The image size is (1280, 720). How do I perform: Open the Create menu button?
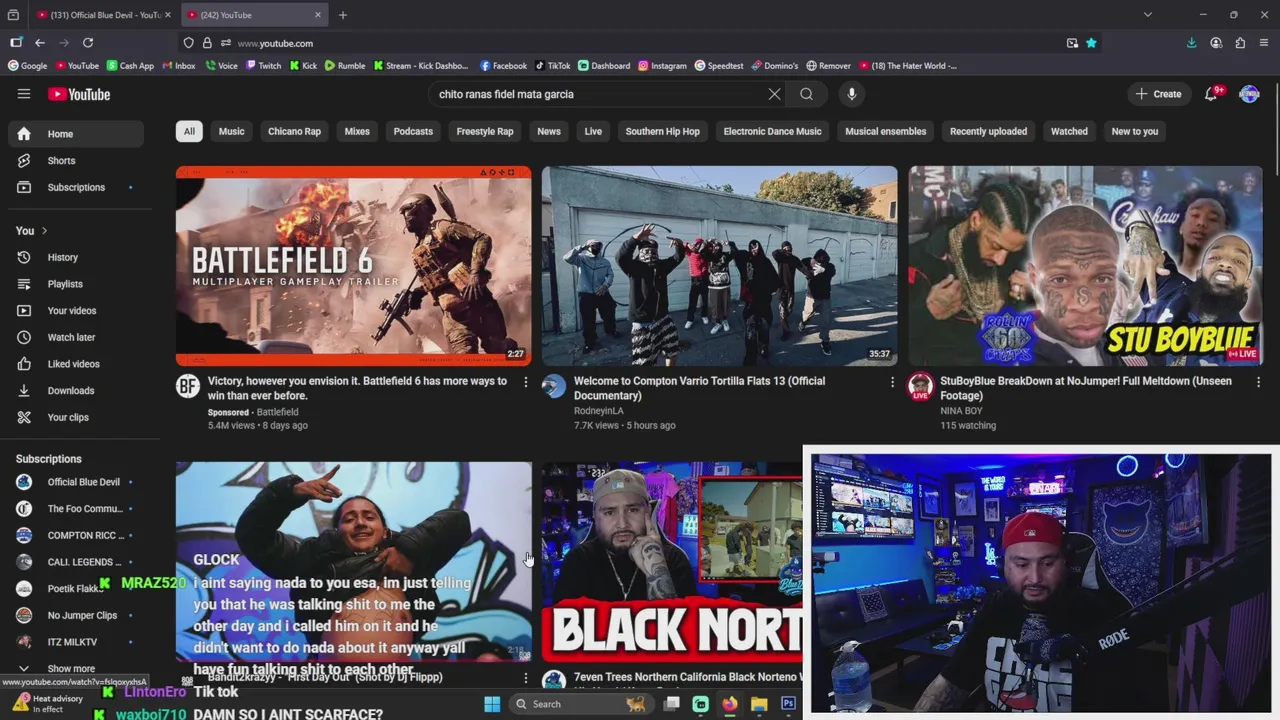click(x=1159, y=94)
